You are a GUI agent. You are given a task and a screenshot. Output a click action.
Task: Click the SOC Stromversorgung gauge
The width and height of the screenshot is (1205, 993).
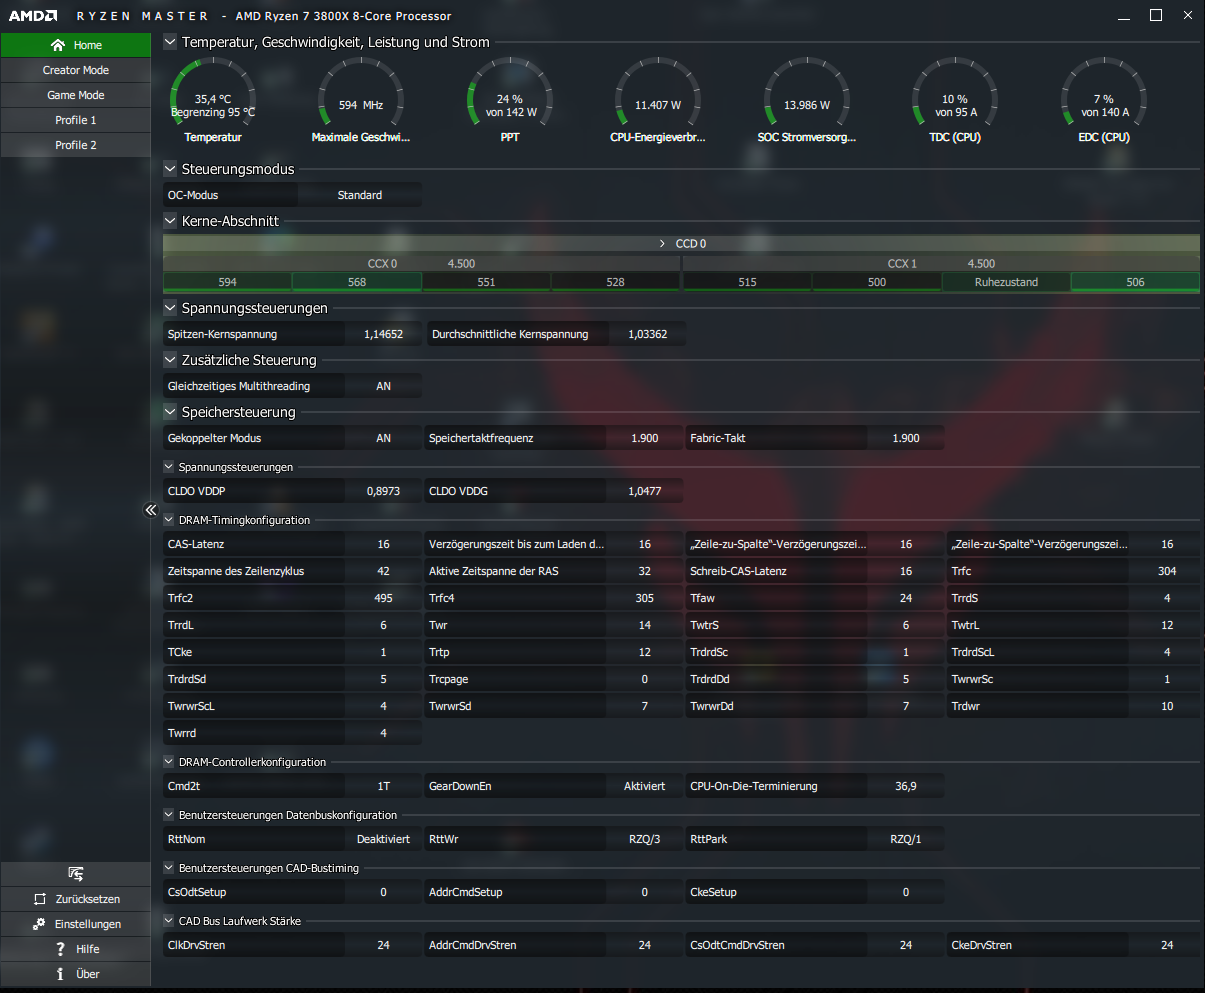807,100
